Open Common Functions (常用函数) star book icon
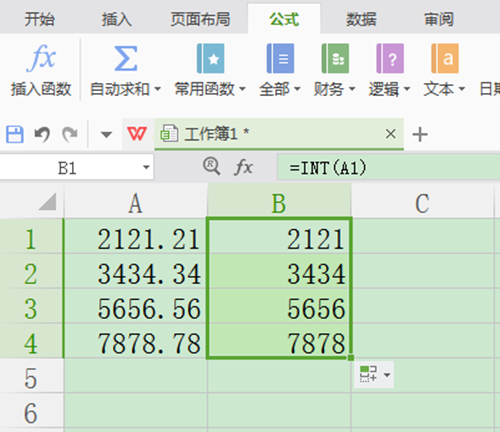Screen dimensions: 500x432 click(210, 58)
